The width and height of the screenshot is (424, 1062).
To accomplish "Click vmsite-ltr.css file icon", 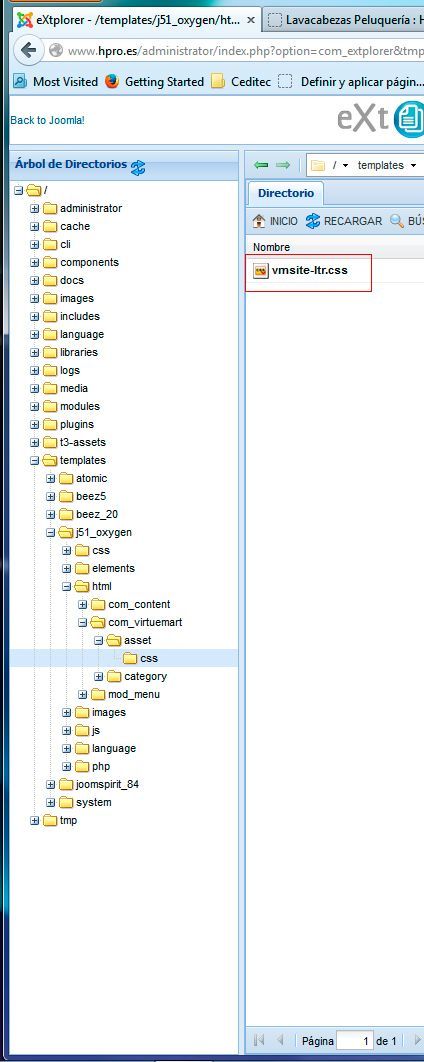I will tap(261, 271).
